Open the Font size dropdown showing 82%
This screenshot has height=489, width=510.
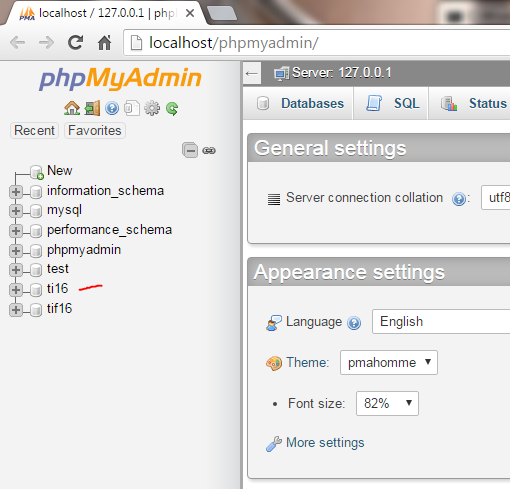[387, 403]
